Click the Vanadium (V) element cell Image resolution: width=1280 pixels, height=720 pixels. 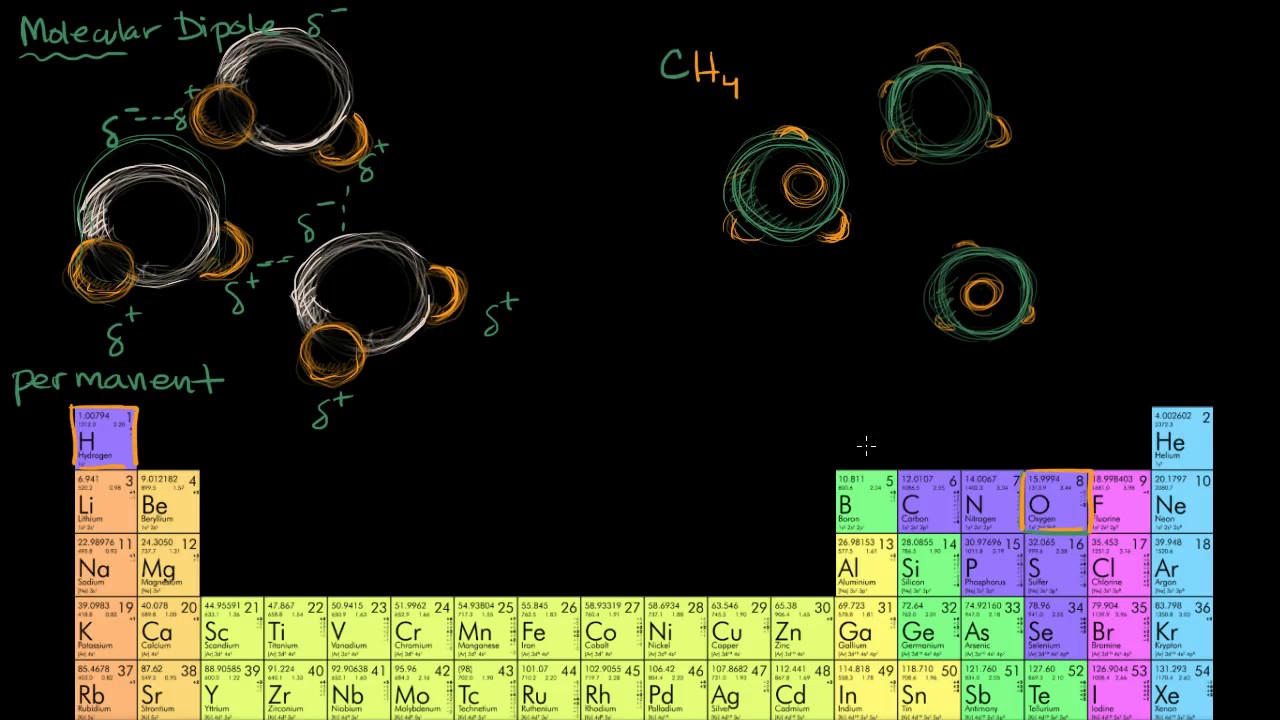[x=359, y=627]
